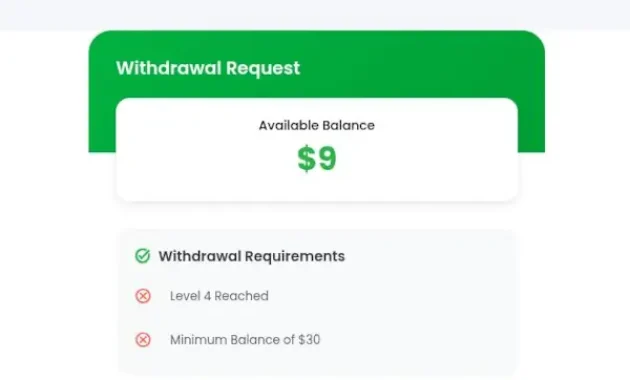Click the Minimum Balance of $30 text
This screenshot has width=630, height=380.
[245, 340]
